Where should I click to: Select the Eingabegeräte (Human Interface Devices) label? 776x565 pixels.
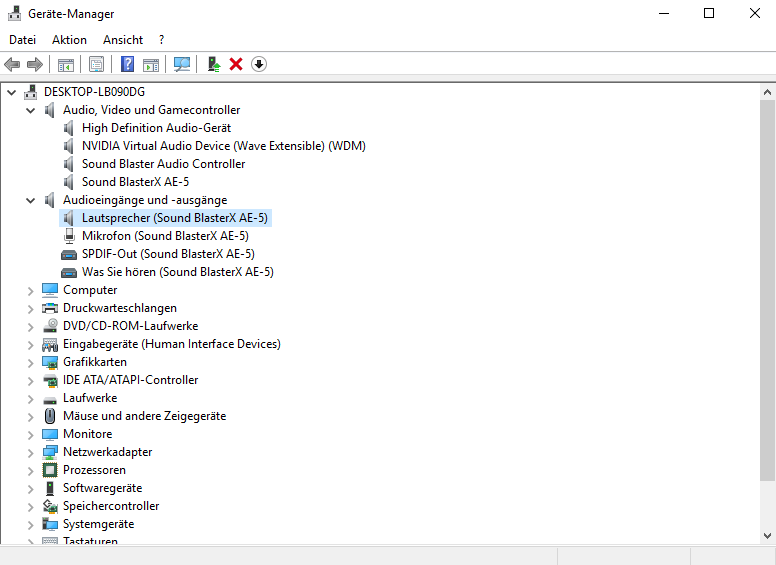pyautogui.click(x=172, y=344)
